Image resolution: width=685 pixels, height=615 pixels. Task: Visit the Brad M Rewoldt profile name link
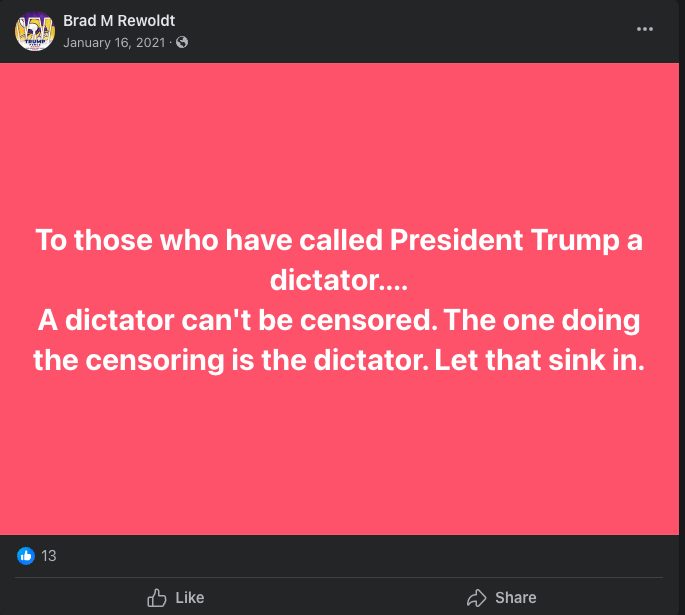coord(118,20)
